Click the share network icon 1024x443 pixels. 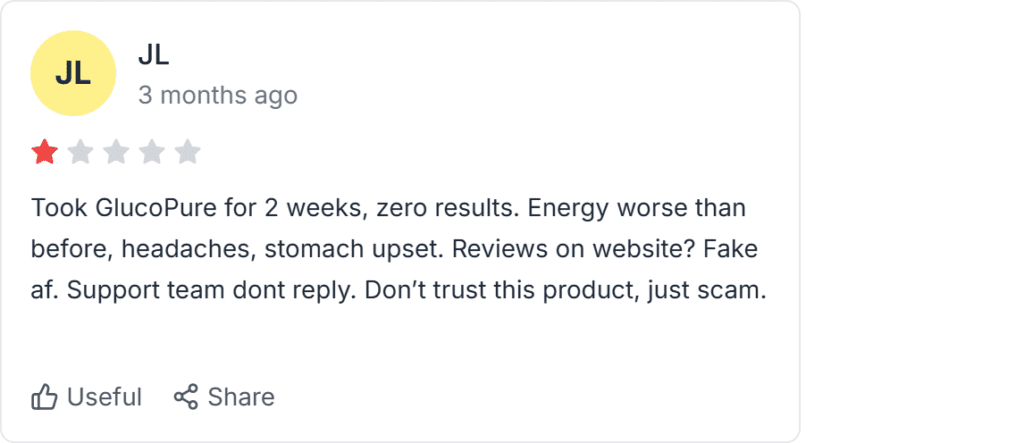pyautogui.click(x=185, y=397)
